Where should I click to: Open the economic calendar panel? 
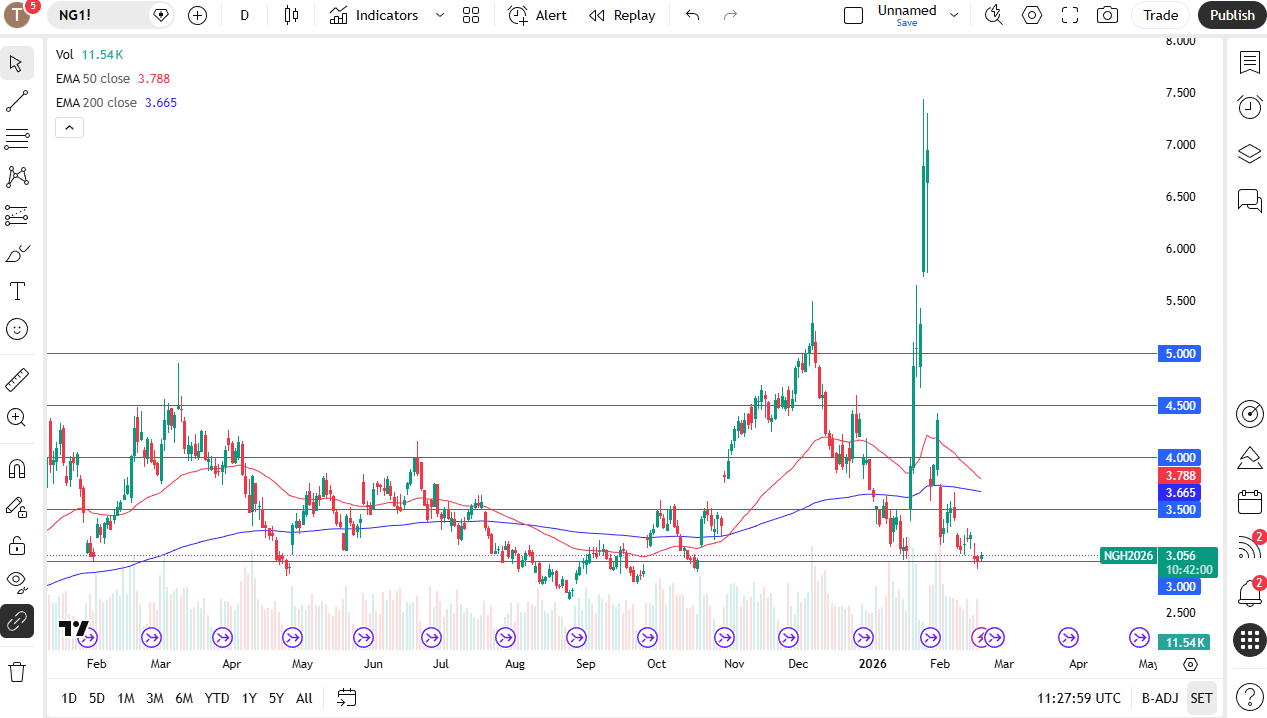click(1249, 502)
